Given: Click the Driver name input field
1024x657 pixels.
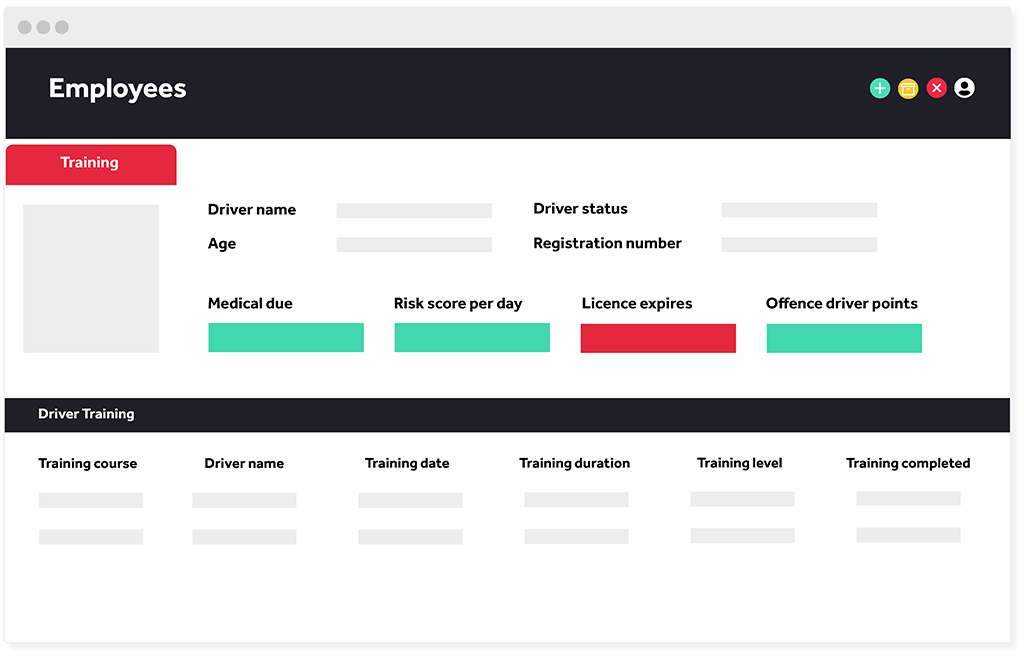Looking at the screenshot, I should click(x=414, y=210).
